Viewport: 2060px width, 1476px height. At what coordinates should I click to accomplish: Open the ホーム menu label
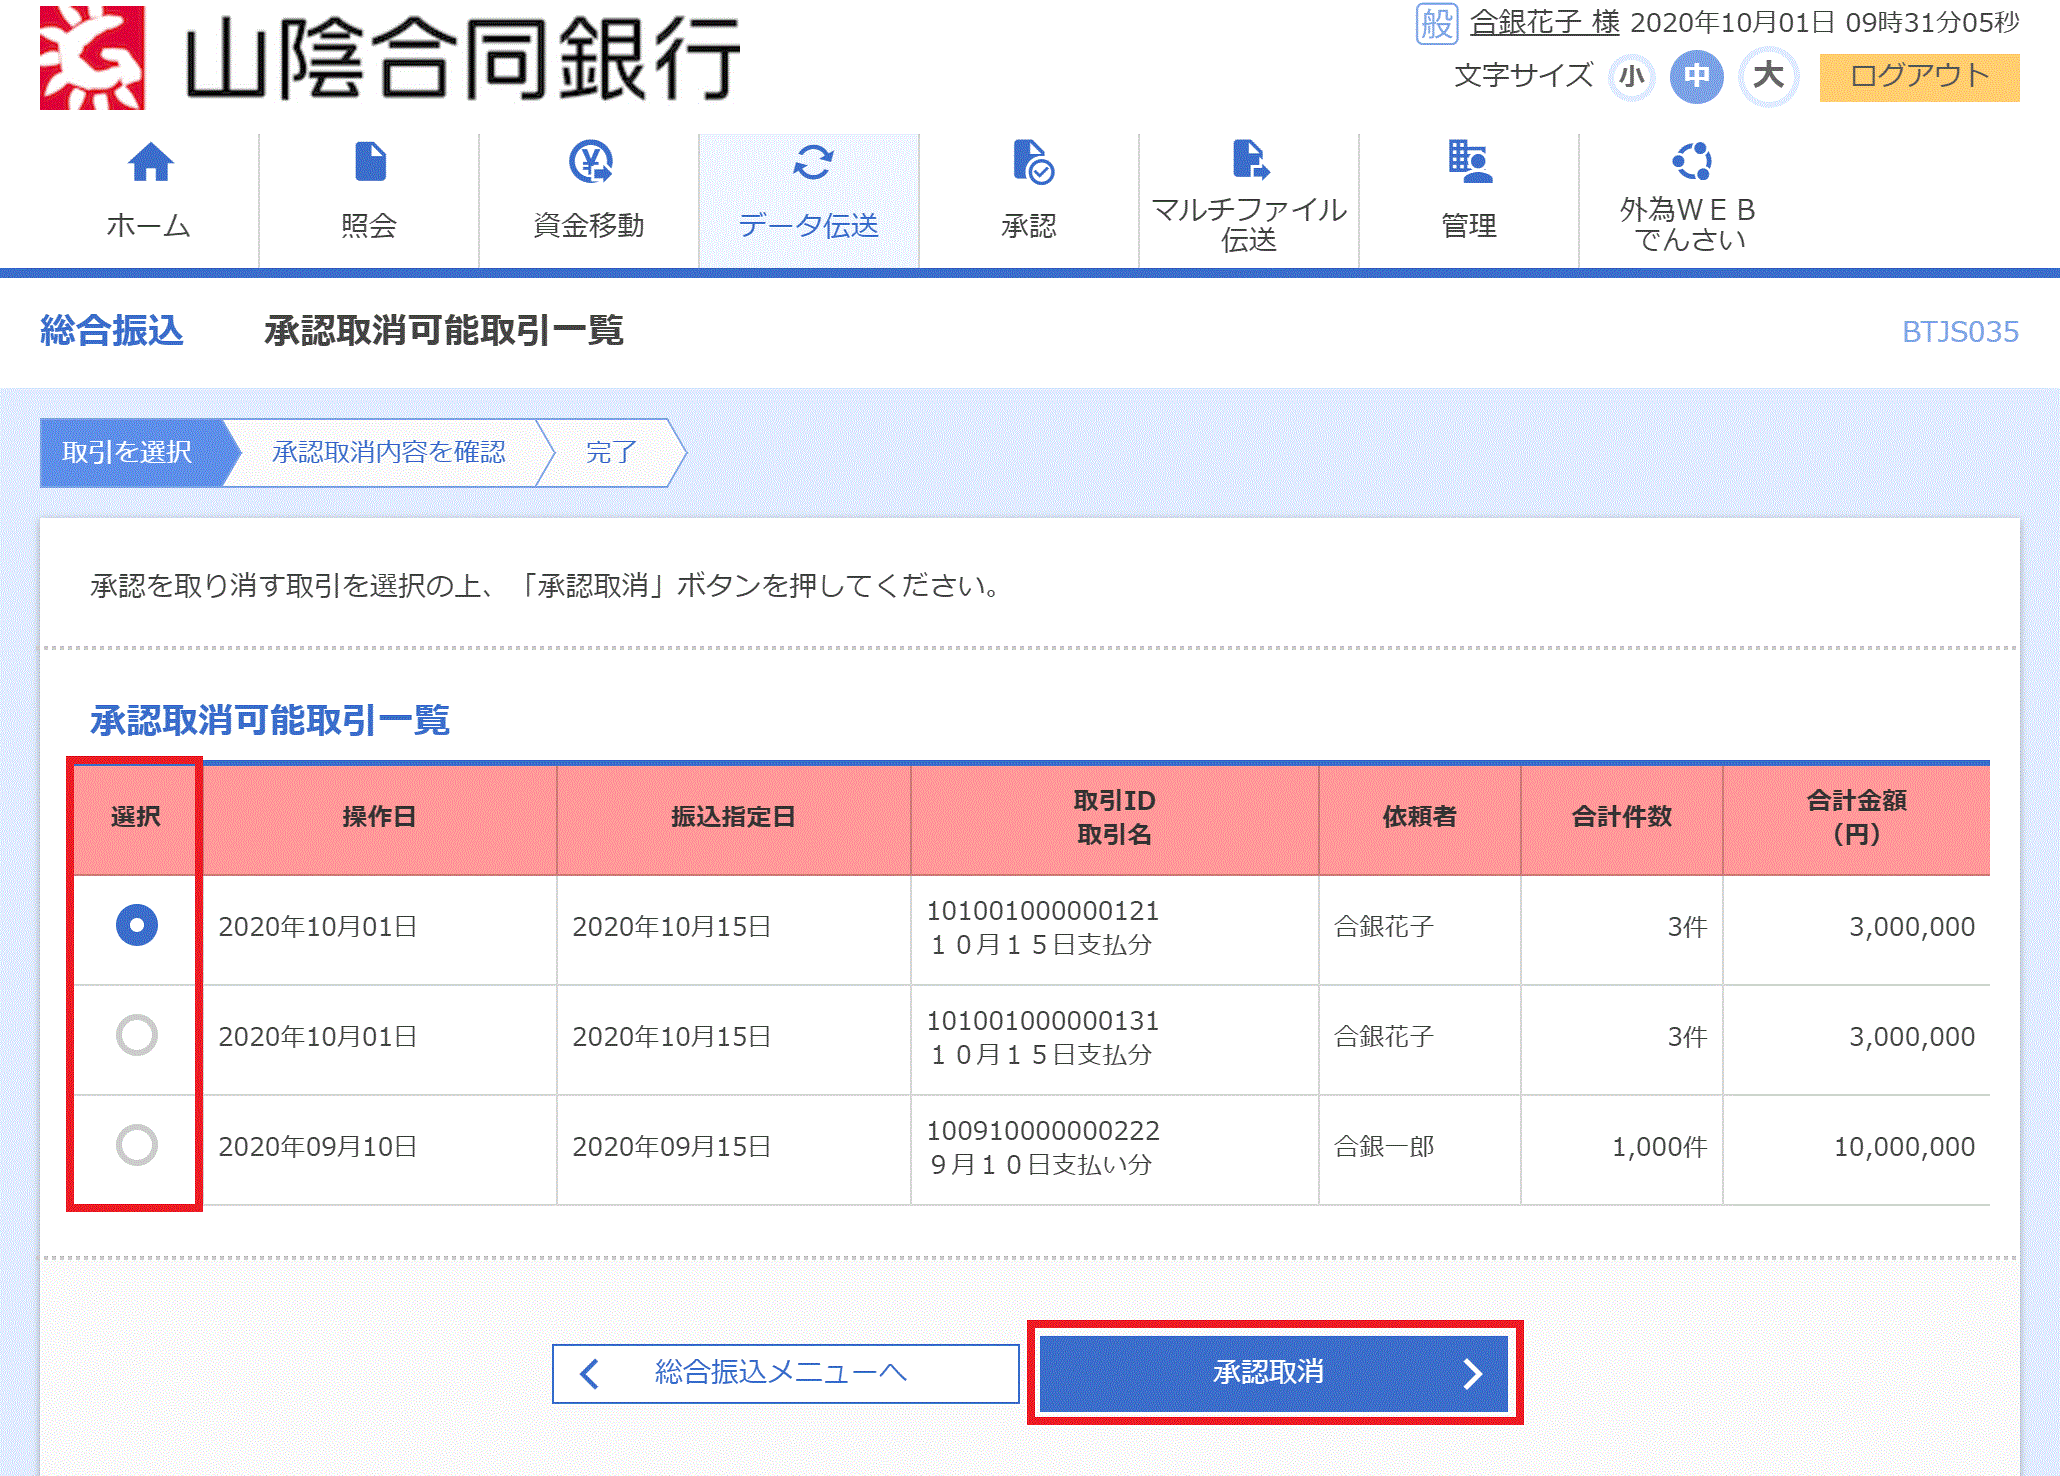pos(148,226)
